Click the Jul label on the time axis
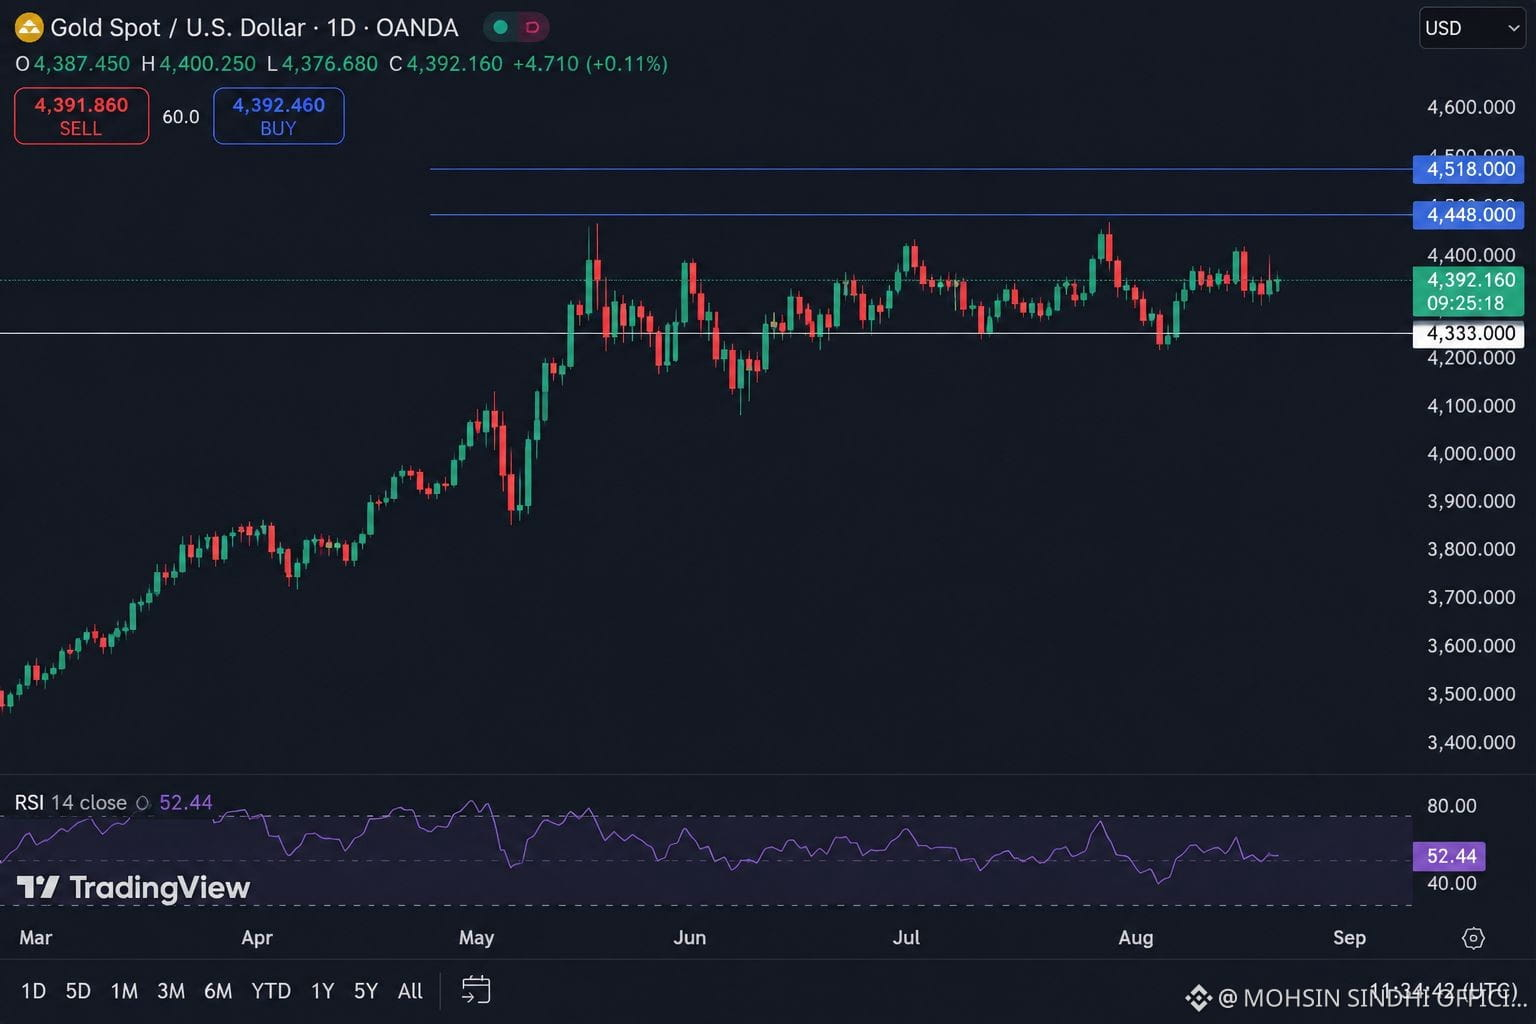The image size is (1536, 1024). (x=906, y=938)
